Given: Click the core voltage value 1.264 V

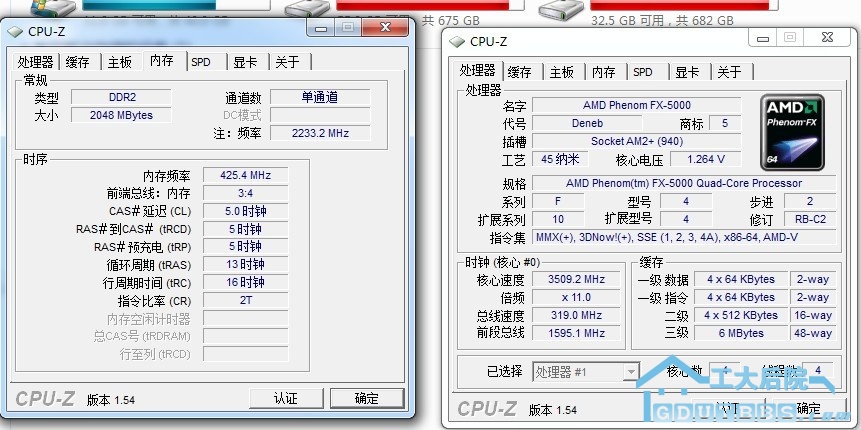Looking at the screenshot, I should 706,159.
